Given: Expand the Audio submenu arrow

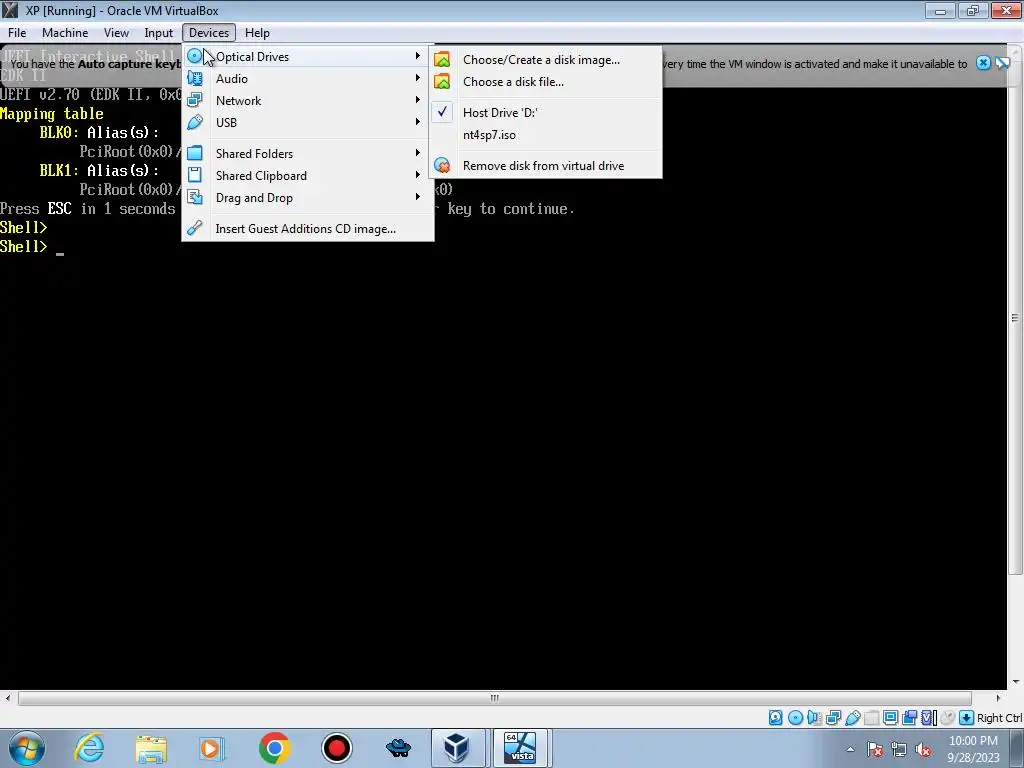Looking at the screenshot, I should pos(418,78).
